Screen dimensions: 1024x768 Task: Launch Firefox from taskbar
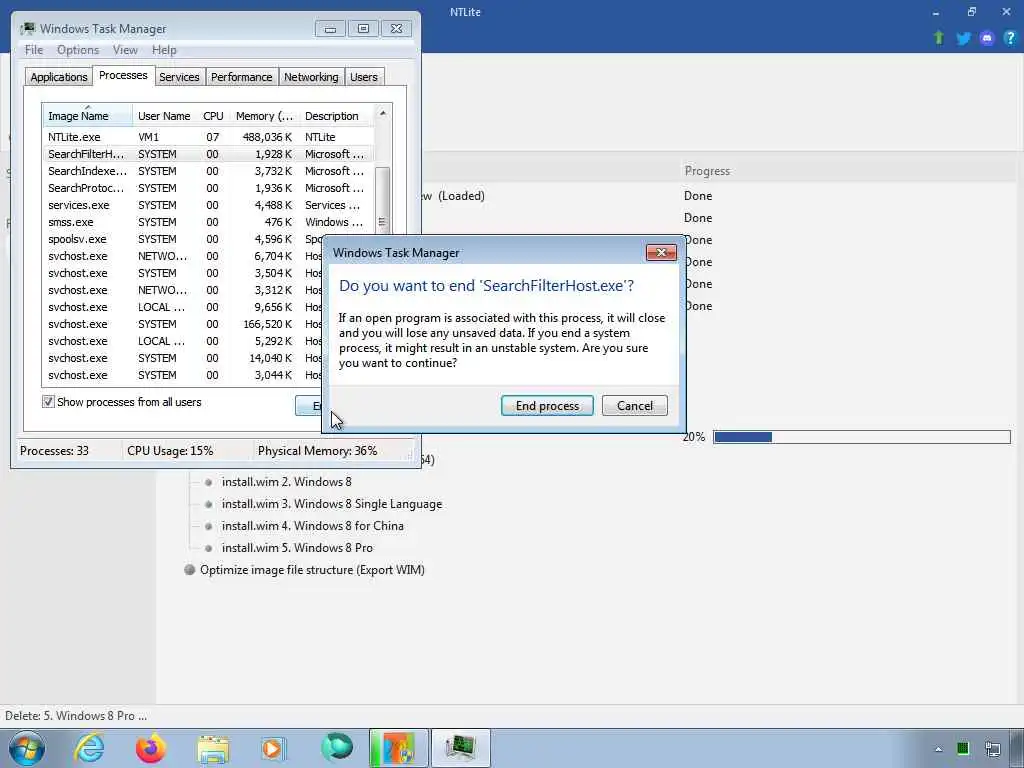(150, 748)
